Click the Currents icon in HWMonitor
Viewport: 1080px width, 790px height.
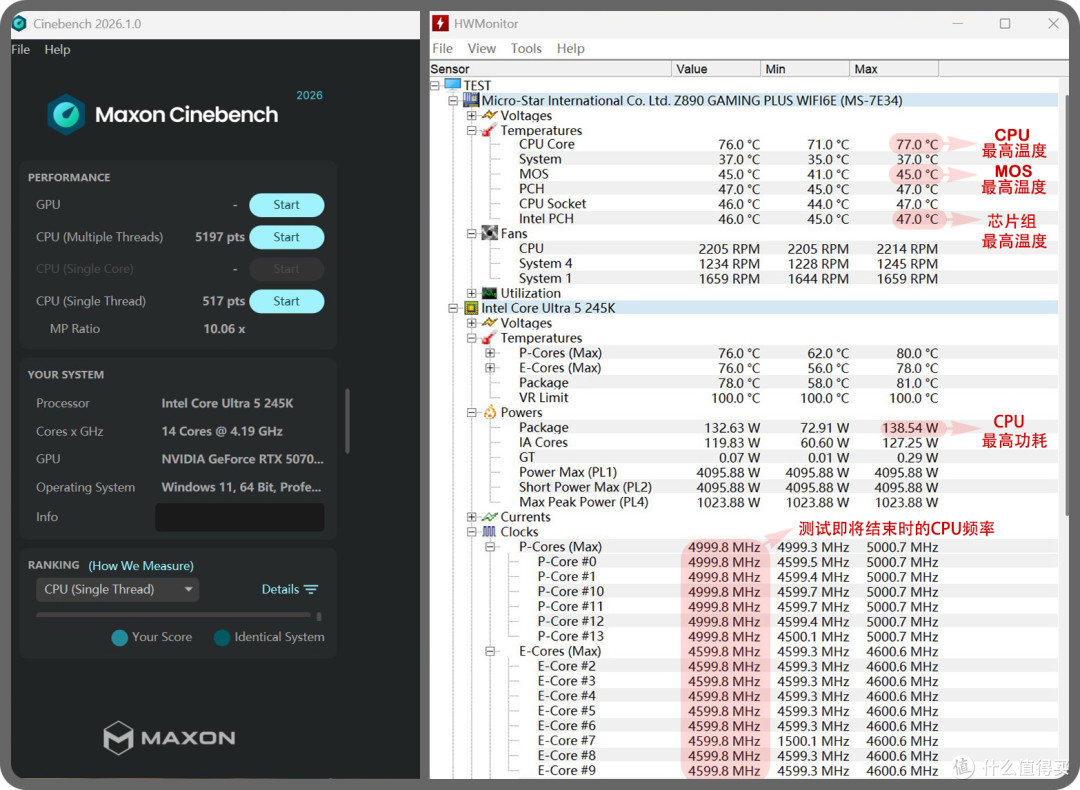490,517
